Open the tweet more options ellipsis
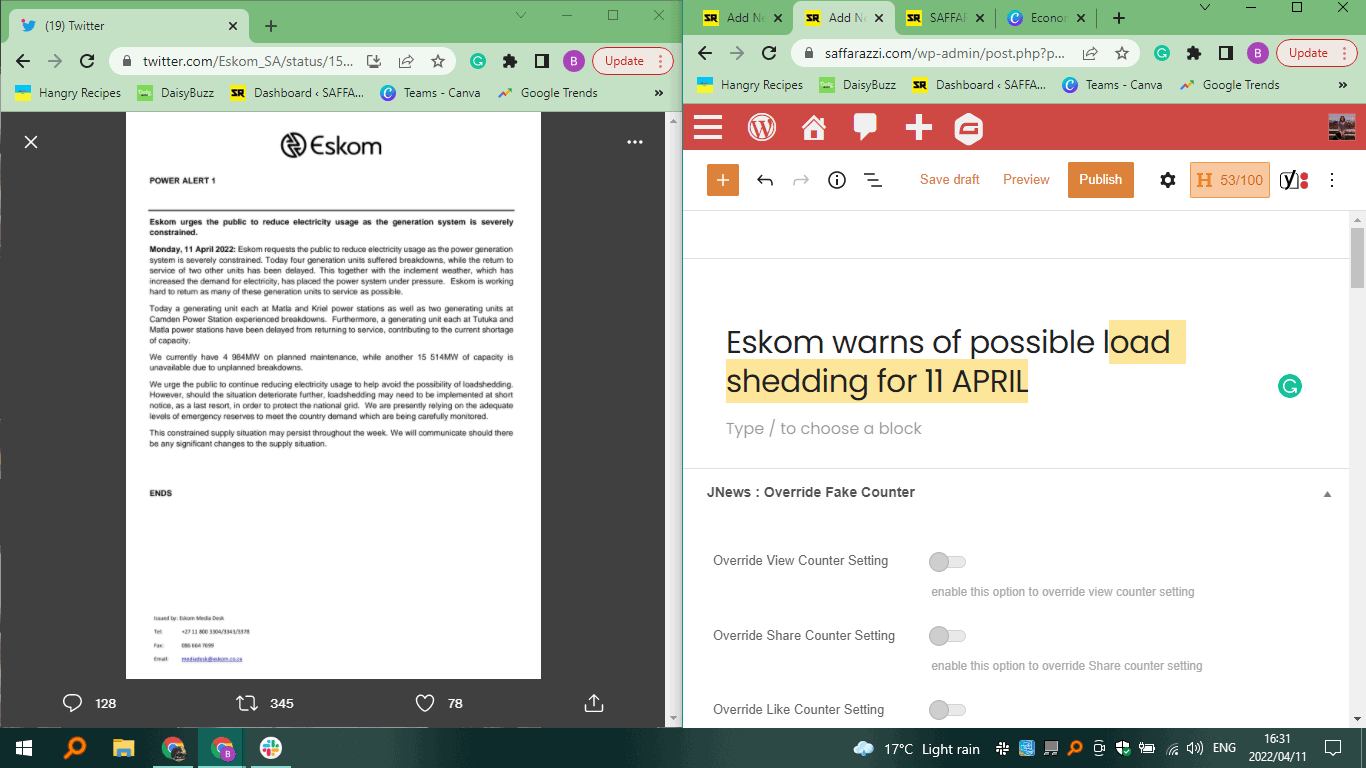This screenshot has height=768, width=1366. pyautogui.click(x=635, y=142)
